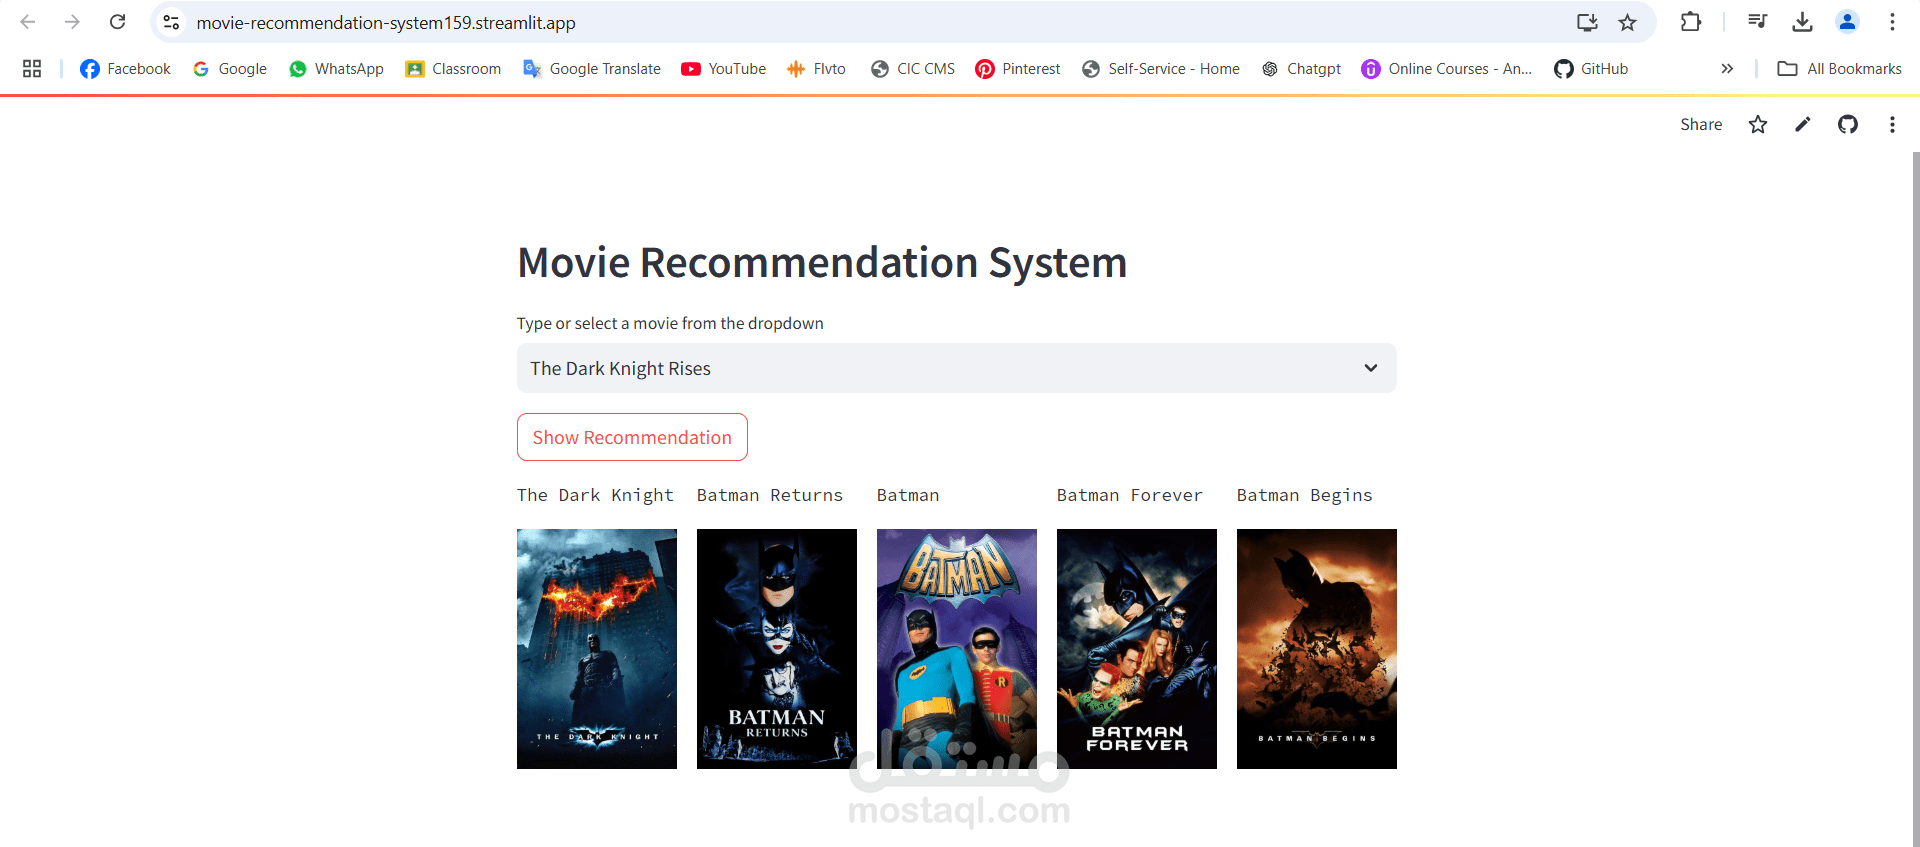1920x847 pixels.
Task: Open the Facebook bookmark
Action: pyautogui.click(x=126, y=68)
